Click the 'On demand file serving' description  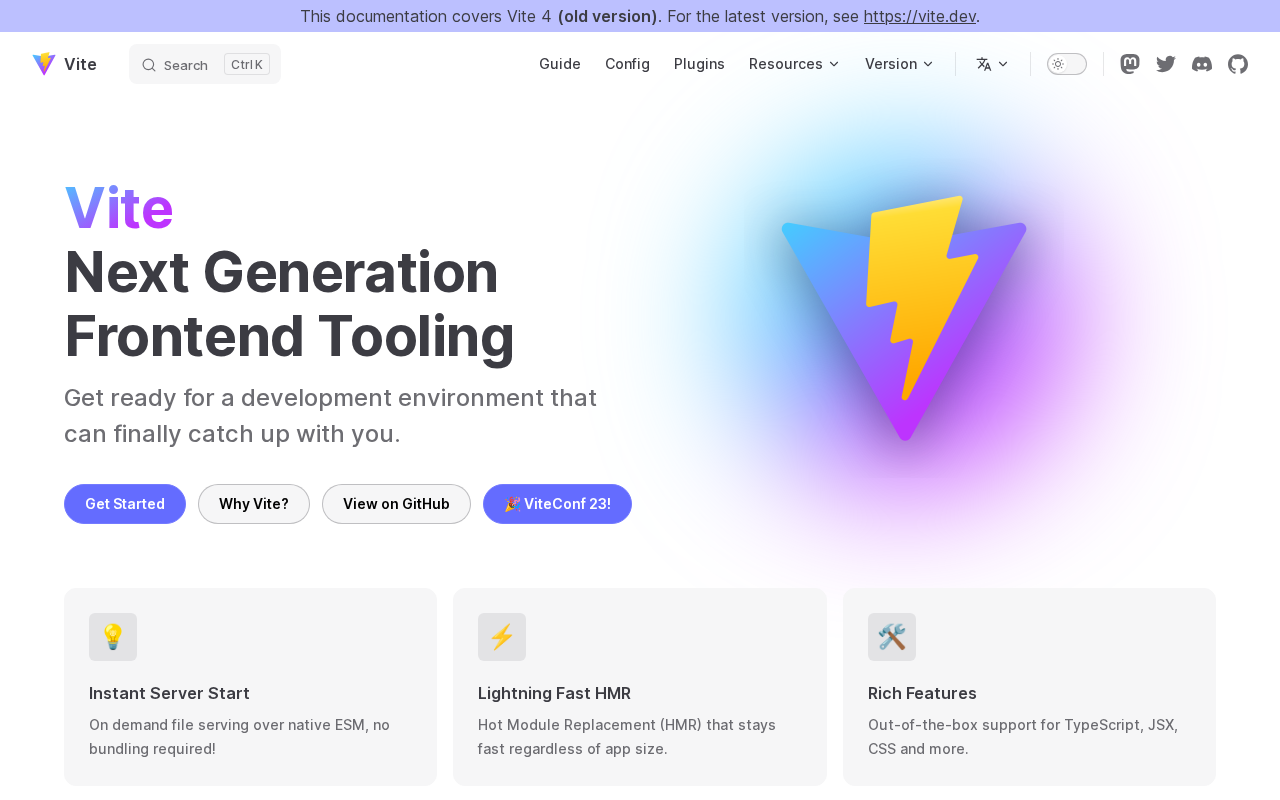(x=239, y=737)
